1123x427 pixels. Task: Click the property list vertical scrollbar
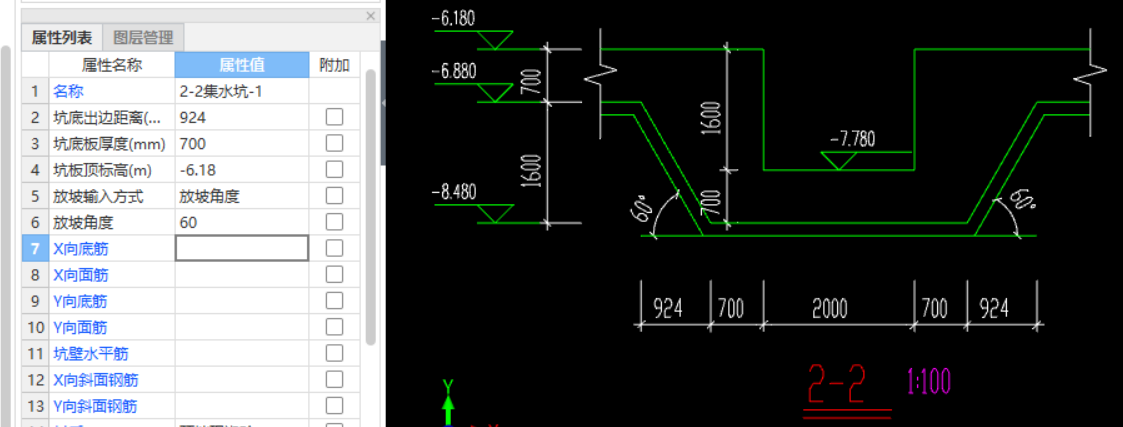(370, 206)
